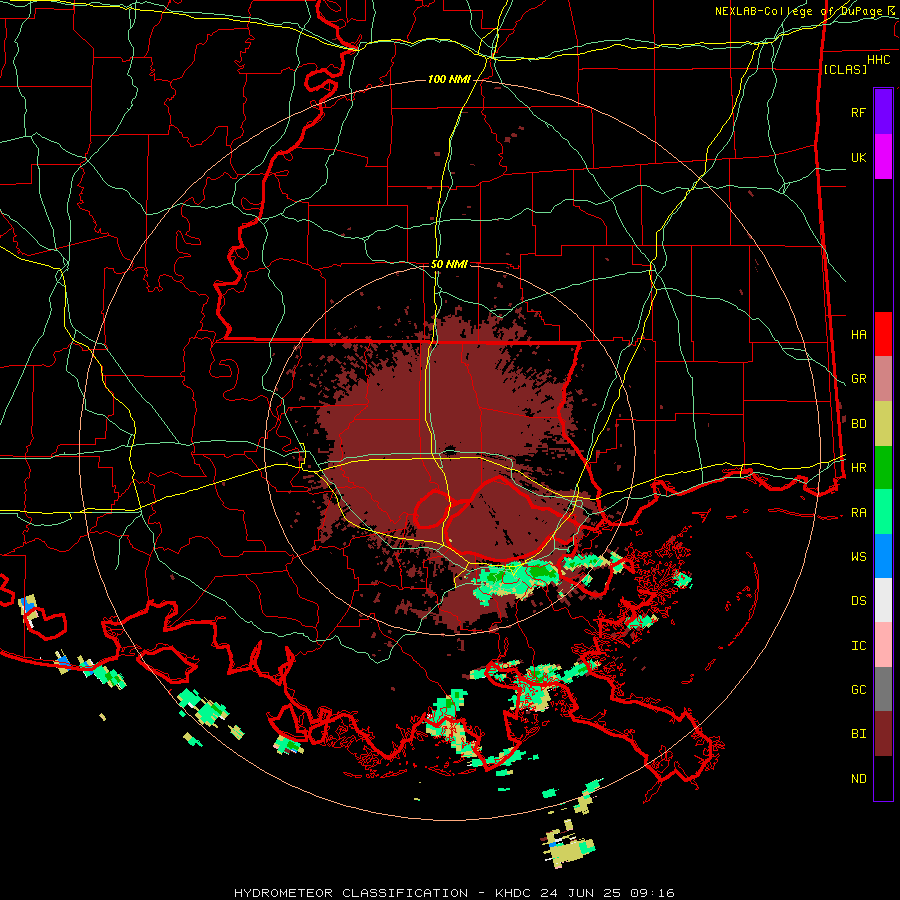Click the purple RF color swatch in legend
The height and width of the screenshot is (900, 900).
[x=883, y=112]
